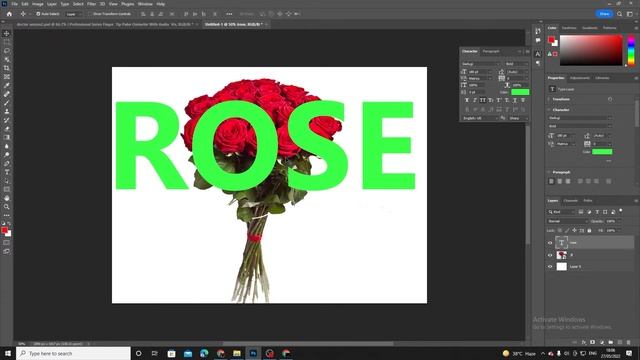
Task: Select the Pen tool
Action: tap(7, 163)
